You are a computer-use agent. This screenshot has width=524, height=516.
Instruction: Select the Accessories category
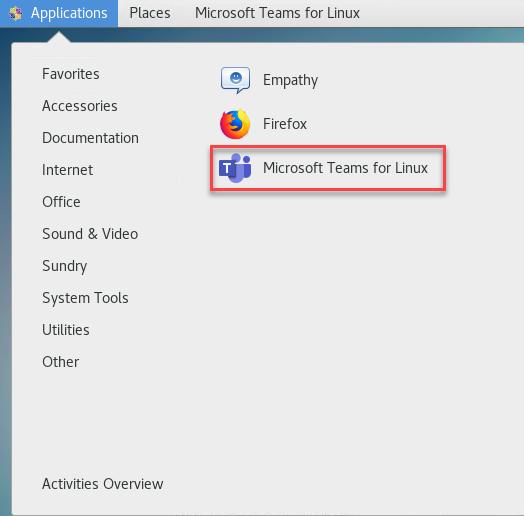pyautogui.click(x=80, y=106)
